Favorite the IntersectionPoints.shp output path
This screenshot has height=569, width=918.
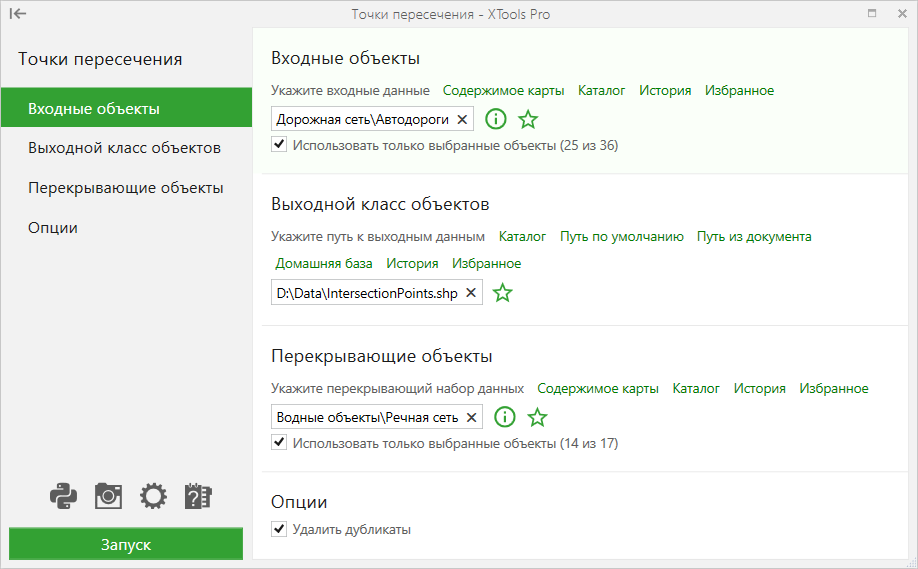pyautogui.click(x=502, y=293)
